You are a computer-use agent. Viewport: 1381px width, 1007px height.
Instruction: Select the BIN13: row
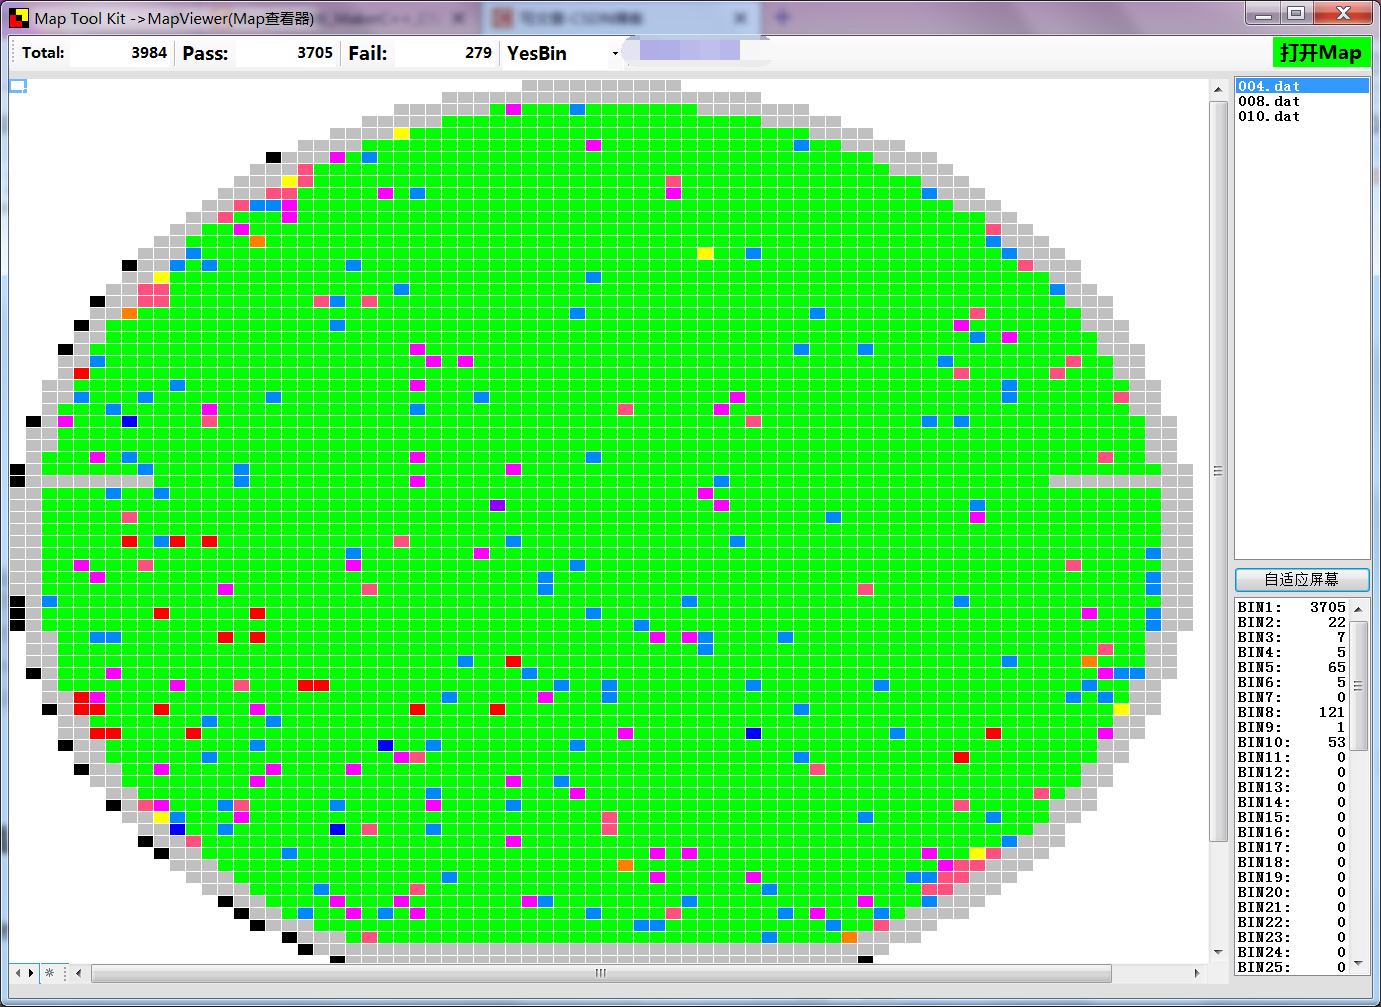pyautogui.click(x=1292, y=787)
